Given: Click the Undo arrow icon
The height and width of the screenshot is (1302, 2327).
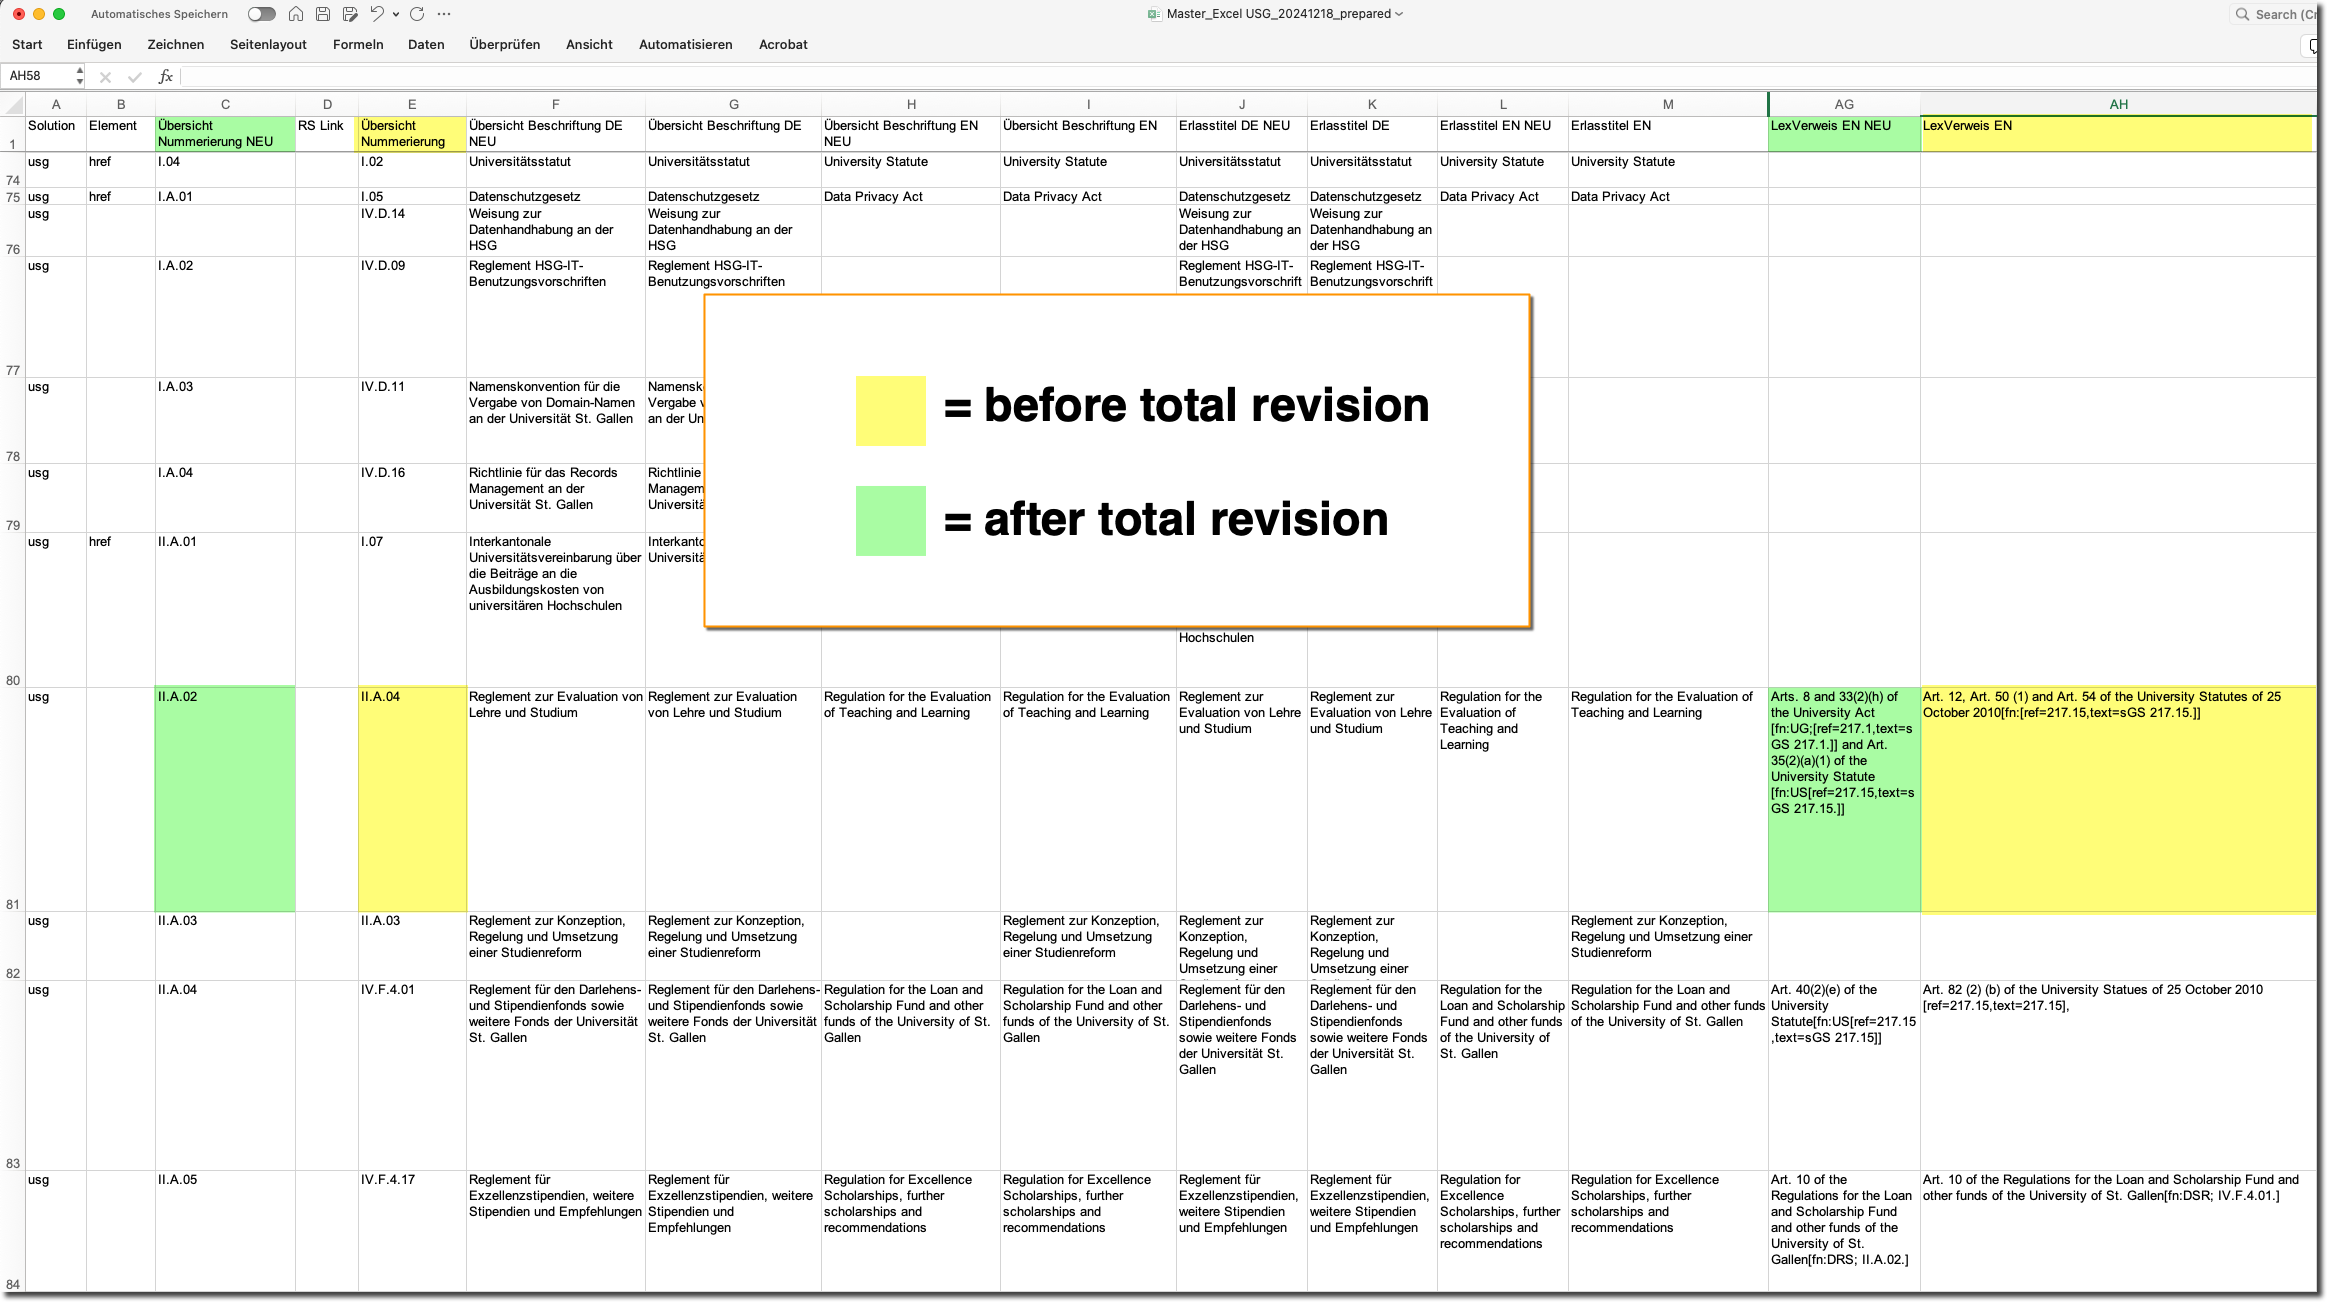Looking at the screenshot, I should tap(377, 14).
